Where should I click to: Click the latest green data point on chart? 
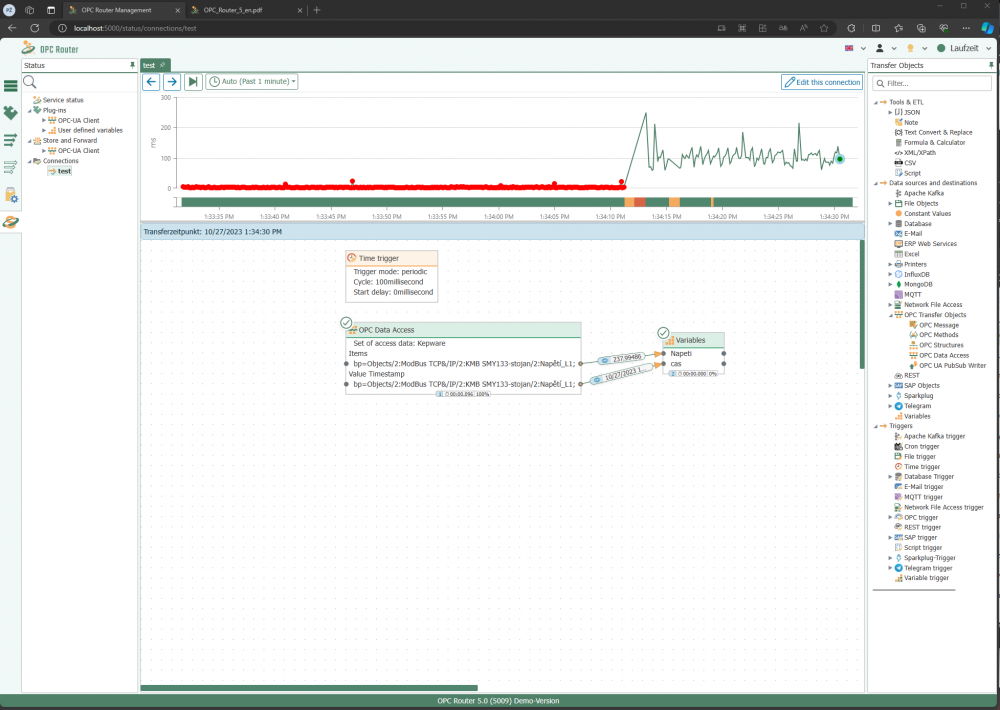tap(840, 159)
